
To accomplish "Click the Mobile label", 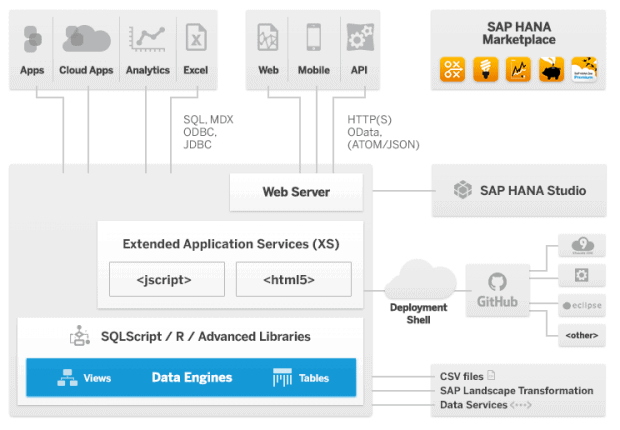I will point(314,70).
